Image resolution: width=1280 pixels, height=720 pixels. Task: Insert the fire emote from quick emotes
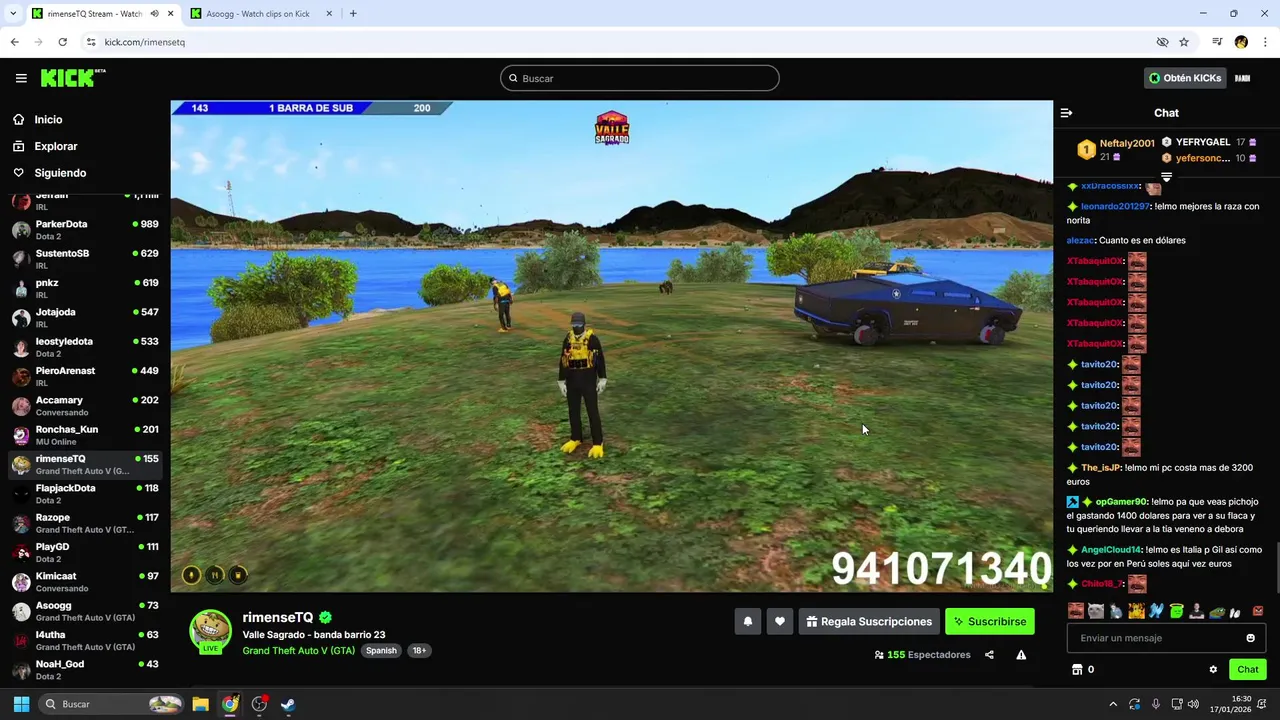(x=1136, y=611)
